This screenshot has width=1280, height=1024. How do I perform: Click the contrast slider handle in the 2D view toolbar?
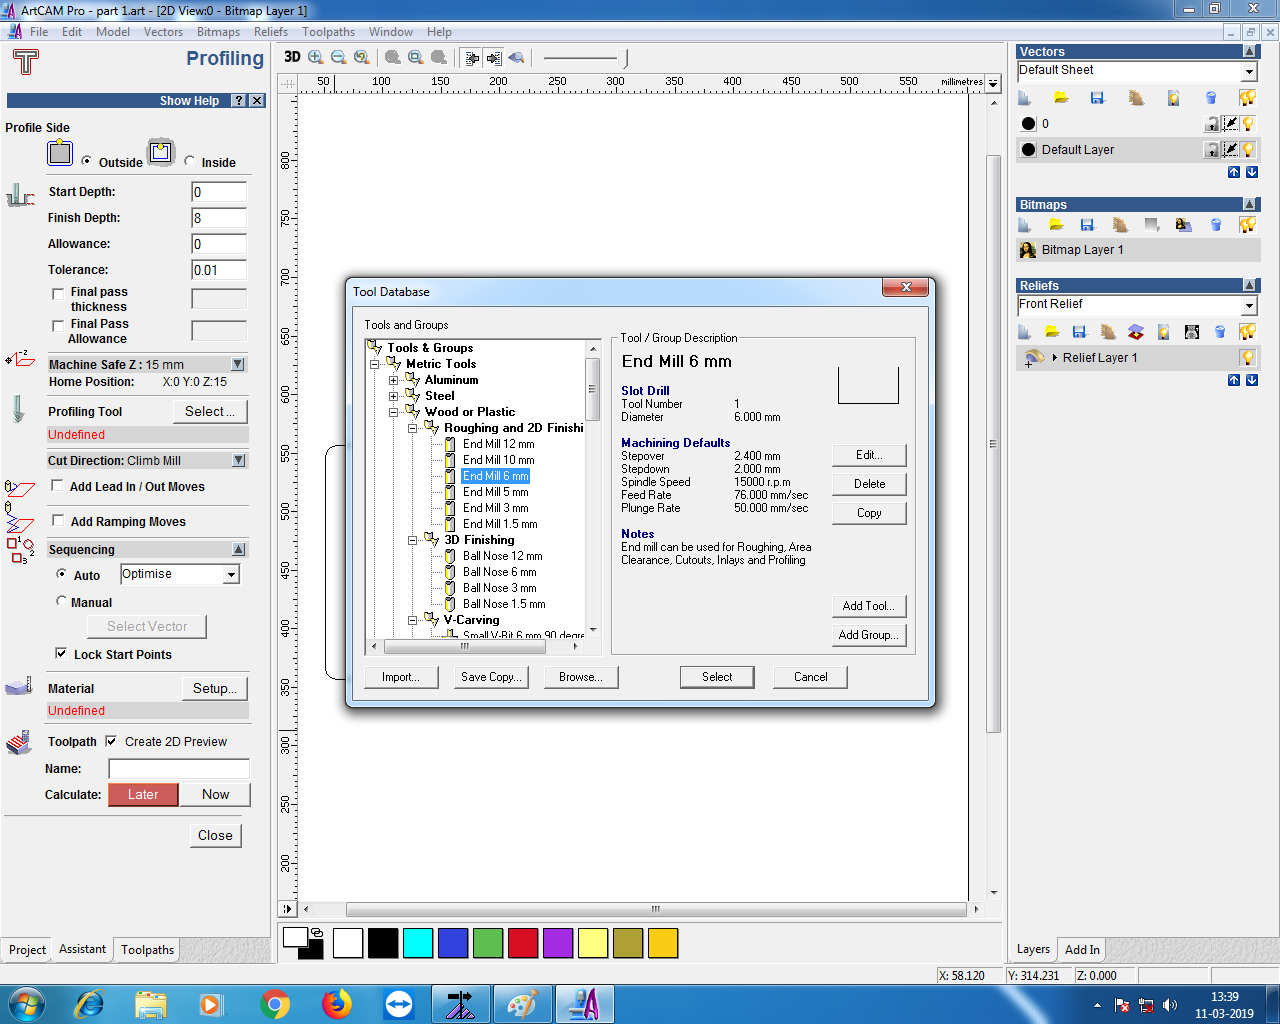[625, 58]
